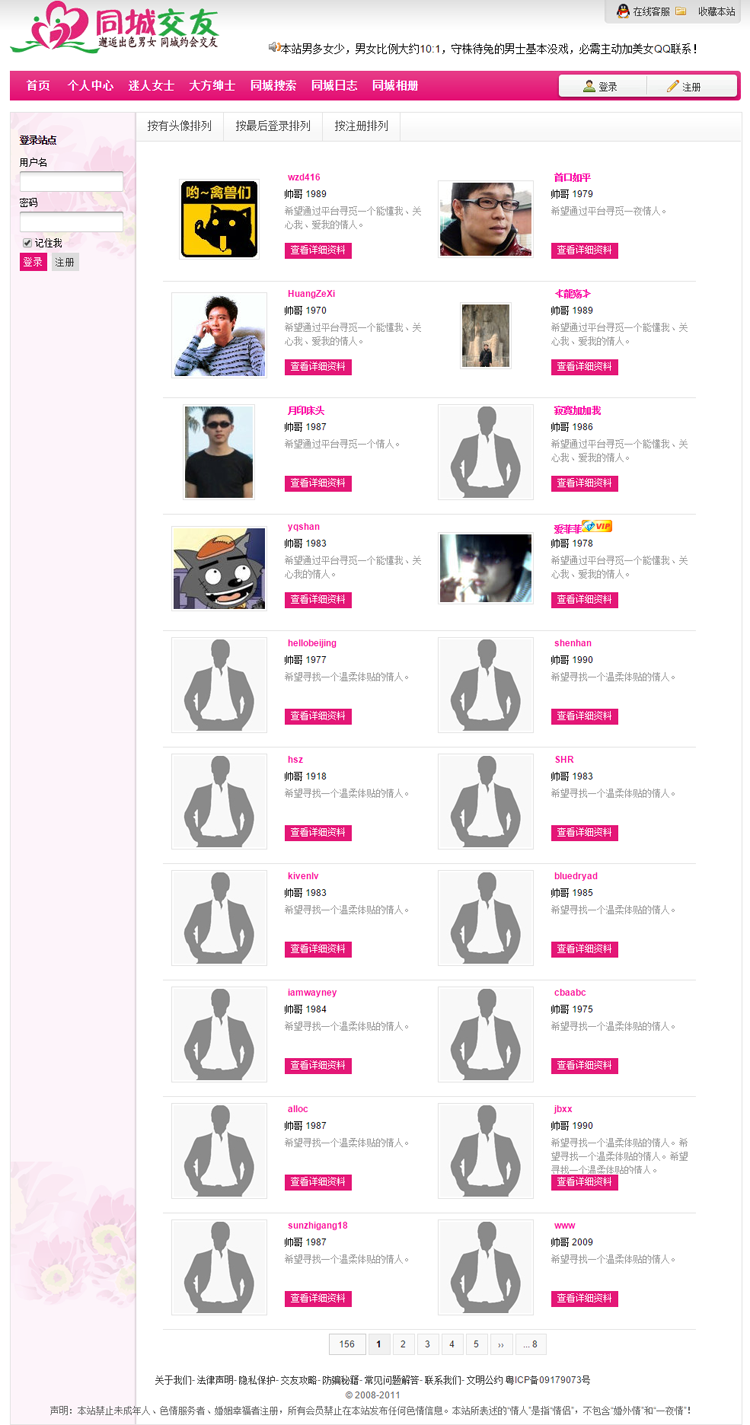Viewport: 750px width, 1425px height.
Task: Click the 收藏本站 folder icon
Action: click(x=680, y=11)
